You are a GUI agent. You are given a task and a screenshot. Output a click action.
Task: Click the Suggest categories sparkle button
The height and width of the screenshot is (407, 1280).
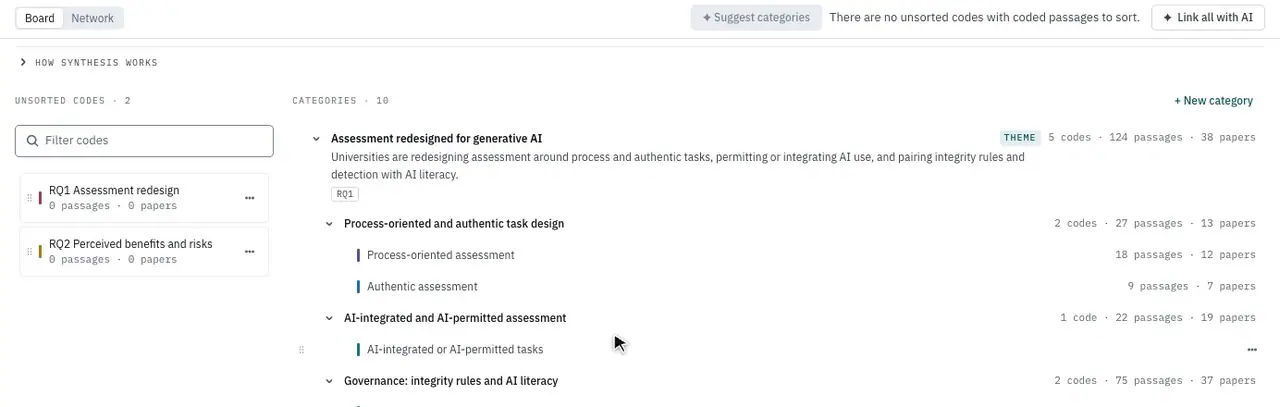click(756, 17)
